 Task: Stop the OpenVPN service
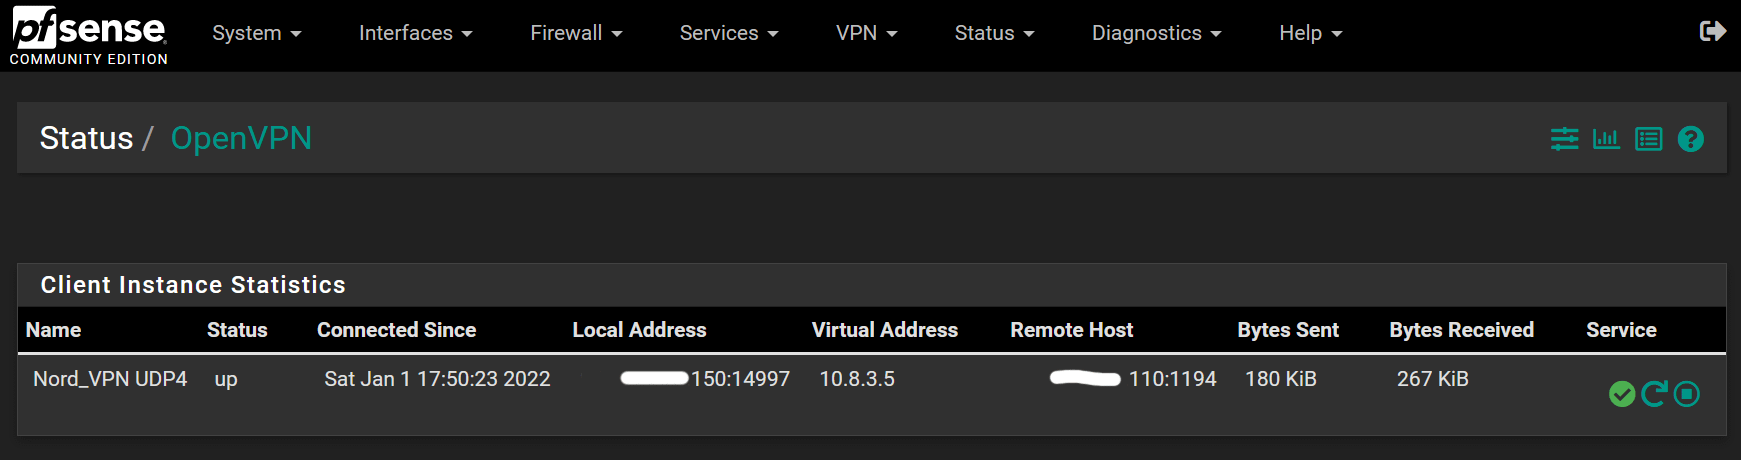(1687, 394)
